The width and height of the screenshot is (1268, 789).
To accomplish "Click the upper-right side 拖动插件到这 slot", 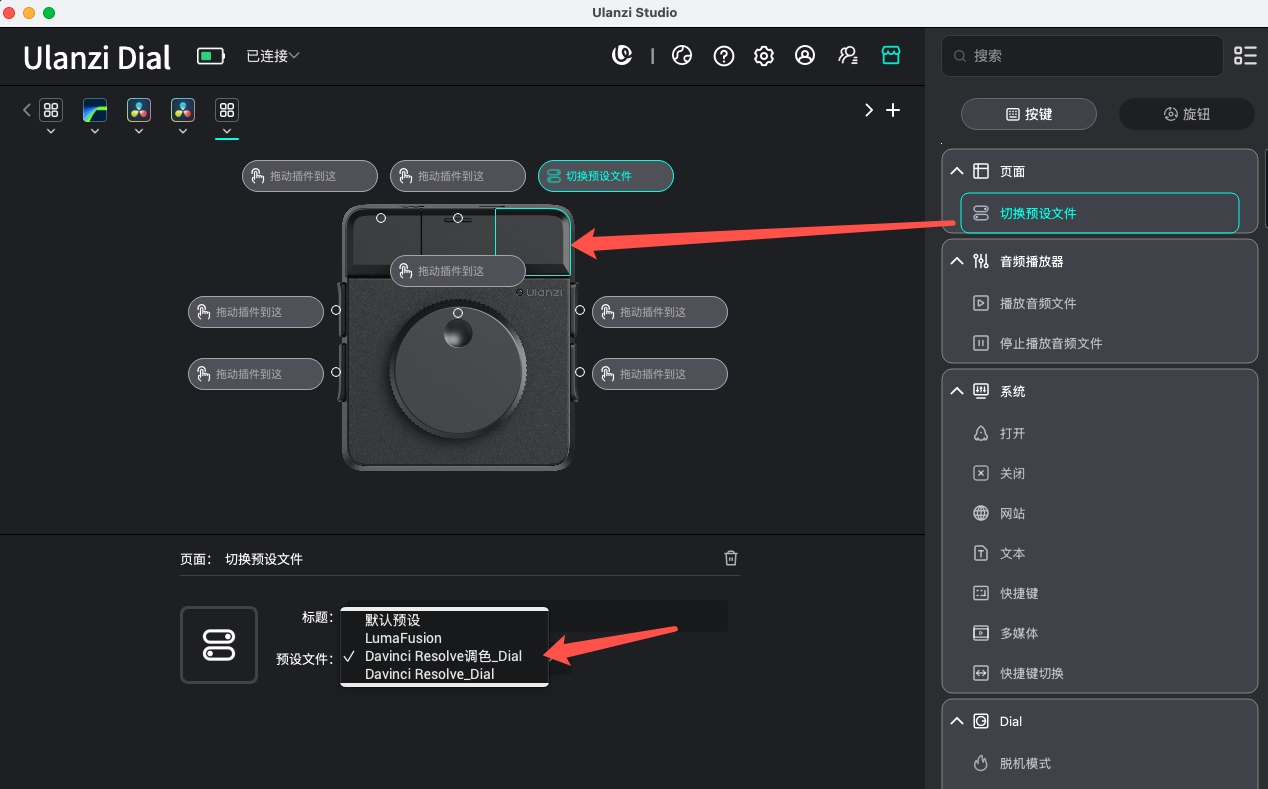I will click(x=660, y=312).
